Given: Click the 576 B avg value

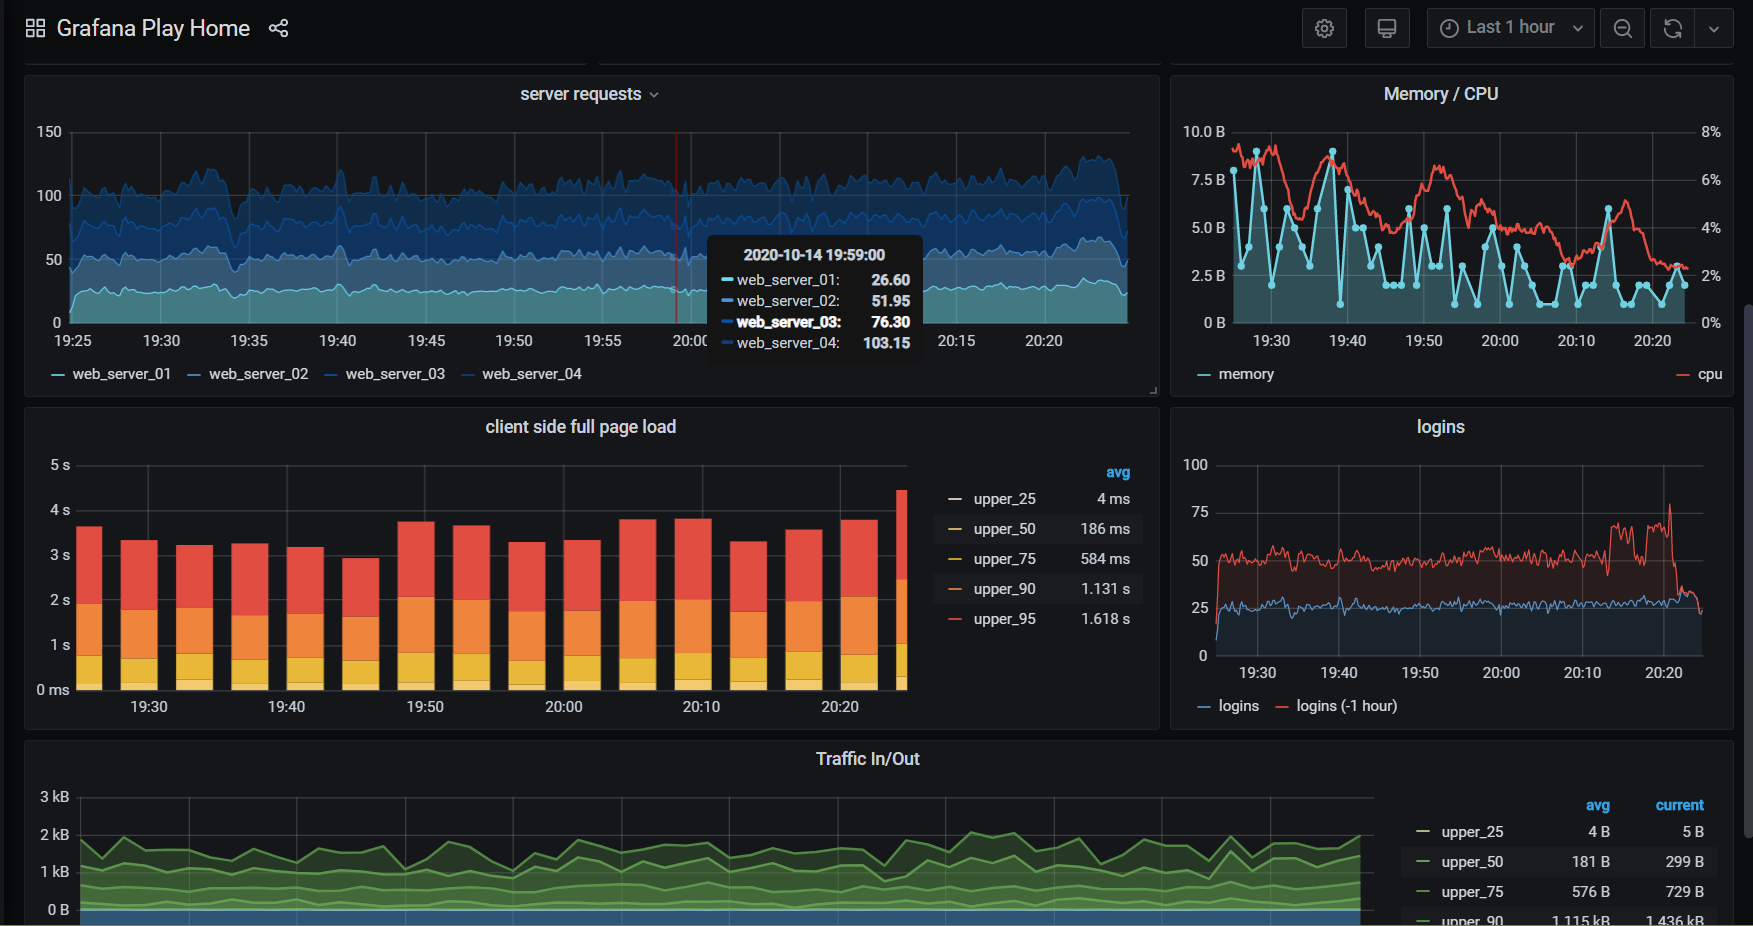Looking at the screenshot, I should point(1590,892).
